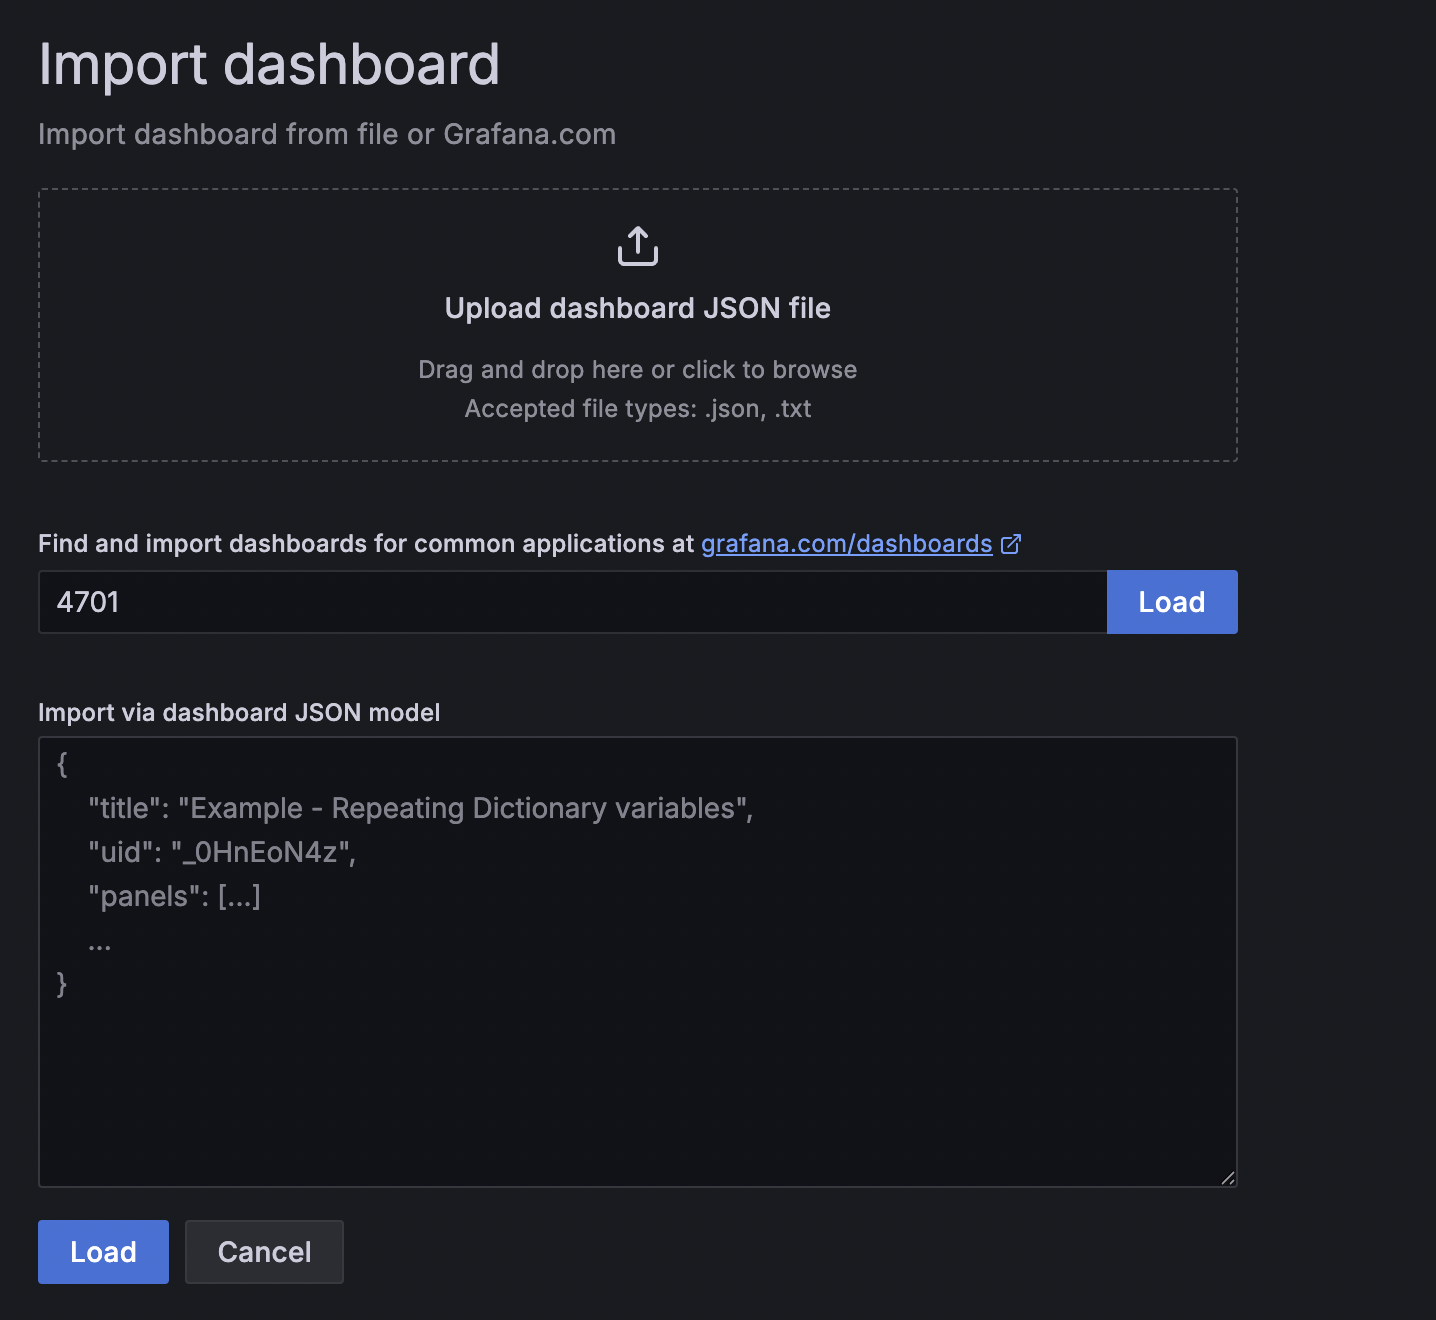The width and height of the screenshot is (1436, 1320).
Task: Click the 'Accepted file types: .json, .txt' text
Action: pyautogui.click(x=638, y=409)
